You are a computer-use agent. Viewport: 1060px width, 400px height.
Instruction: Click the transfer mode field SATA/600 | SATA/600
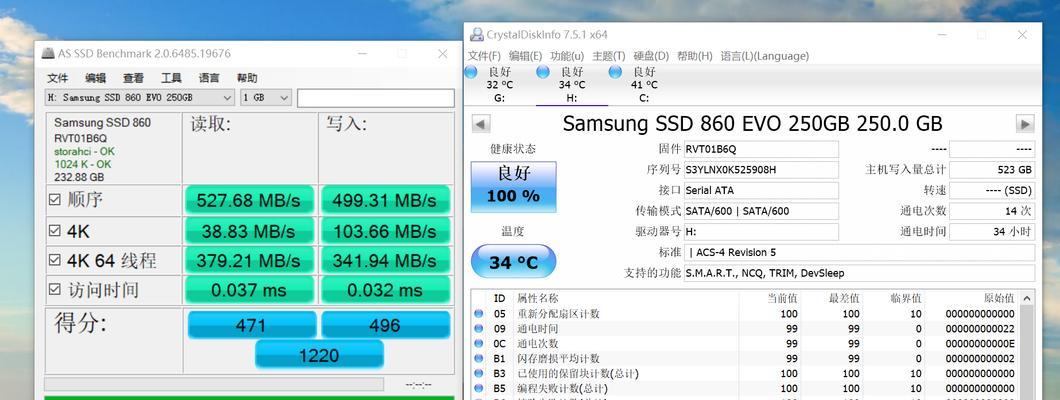[761, 211]
